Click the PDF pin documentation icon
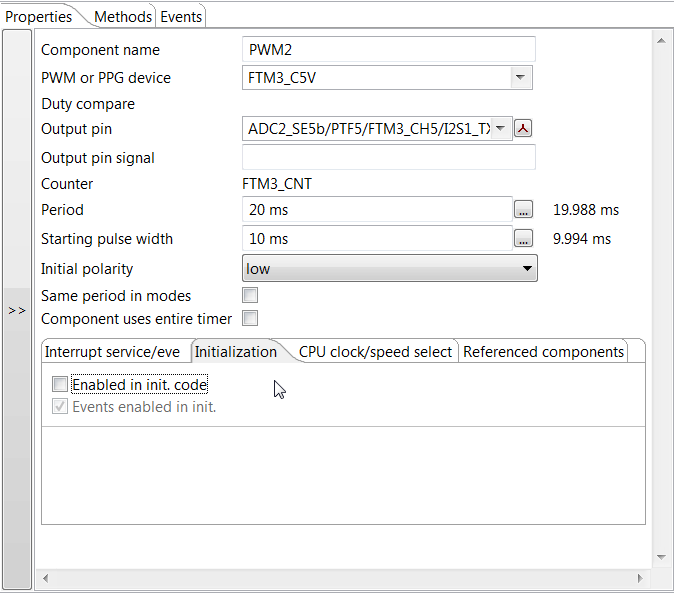Viewport: 674px width, 593px height. [522, 128]
